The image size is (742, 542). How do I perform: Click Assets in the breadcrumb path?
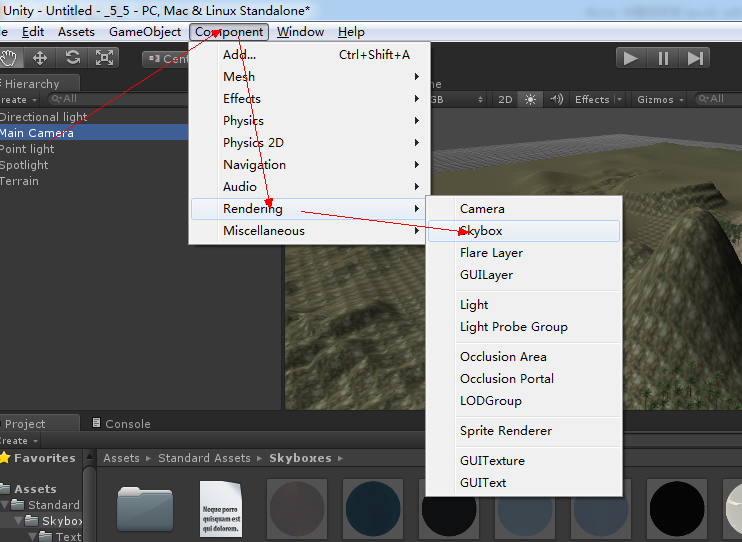click(122, 458)
